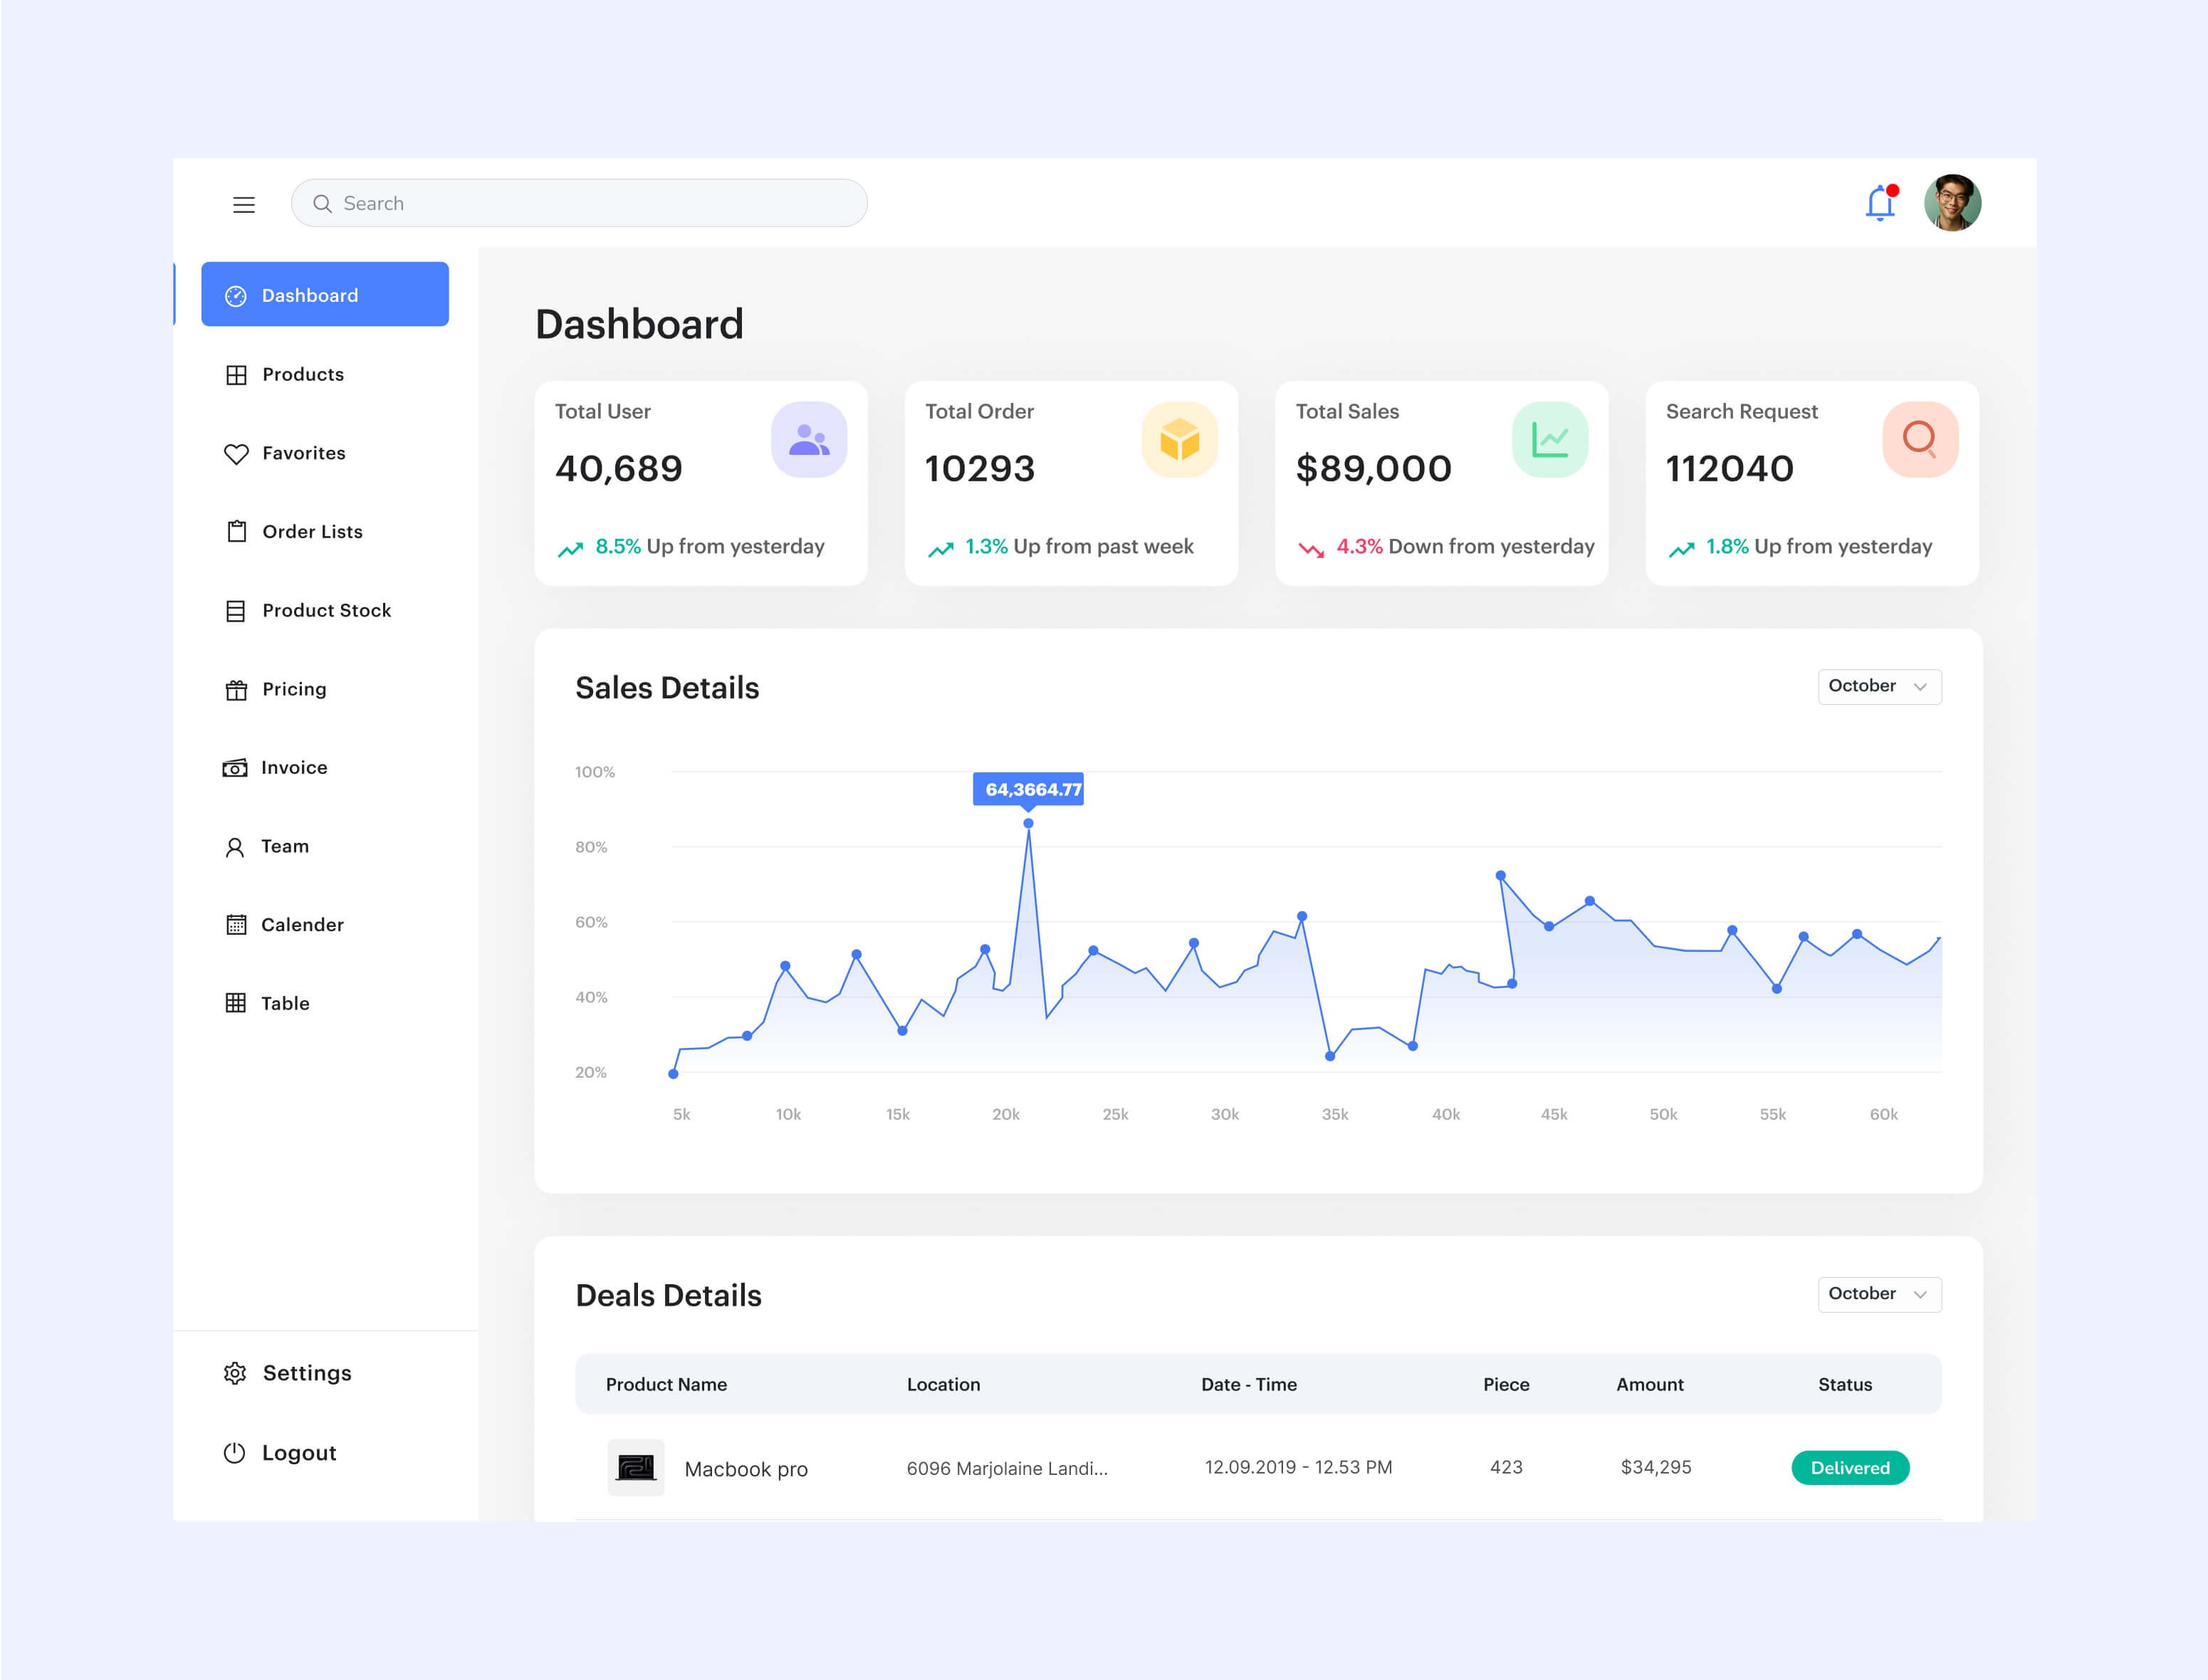2208x1680 pixels.
Task: Expand Deals Details October dropdown
Action: (x=1879, y=1294)
